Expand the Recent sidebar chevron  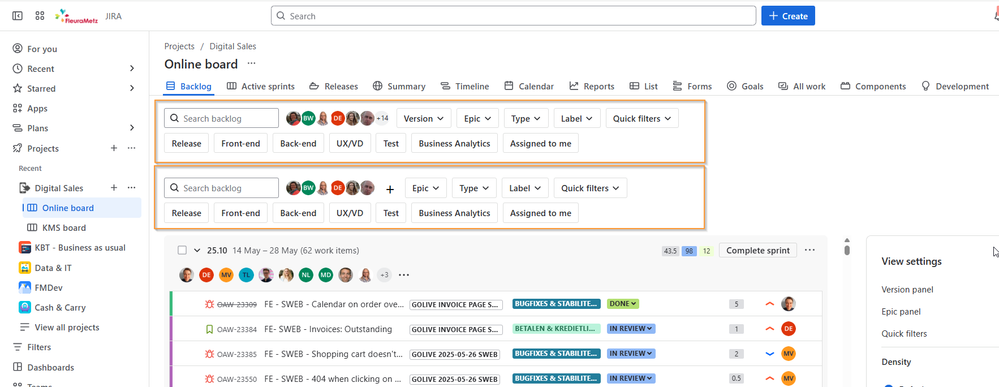click(x=132, y=68)
